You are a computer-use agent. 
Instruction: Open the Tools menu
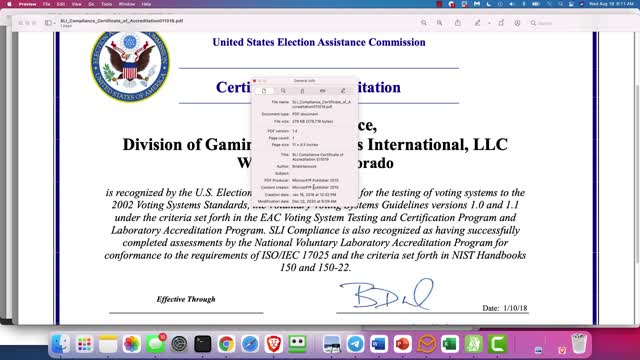[107, 4]
